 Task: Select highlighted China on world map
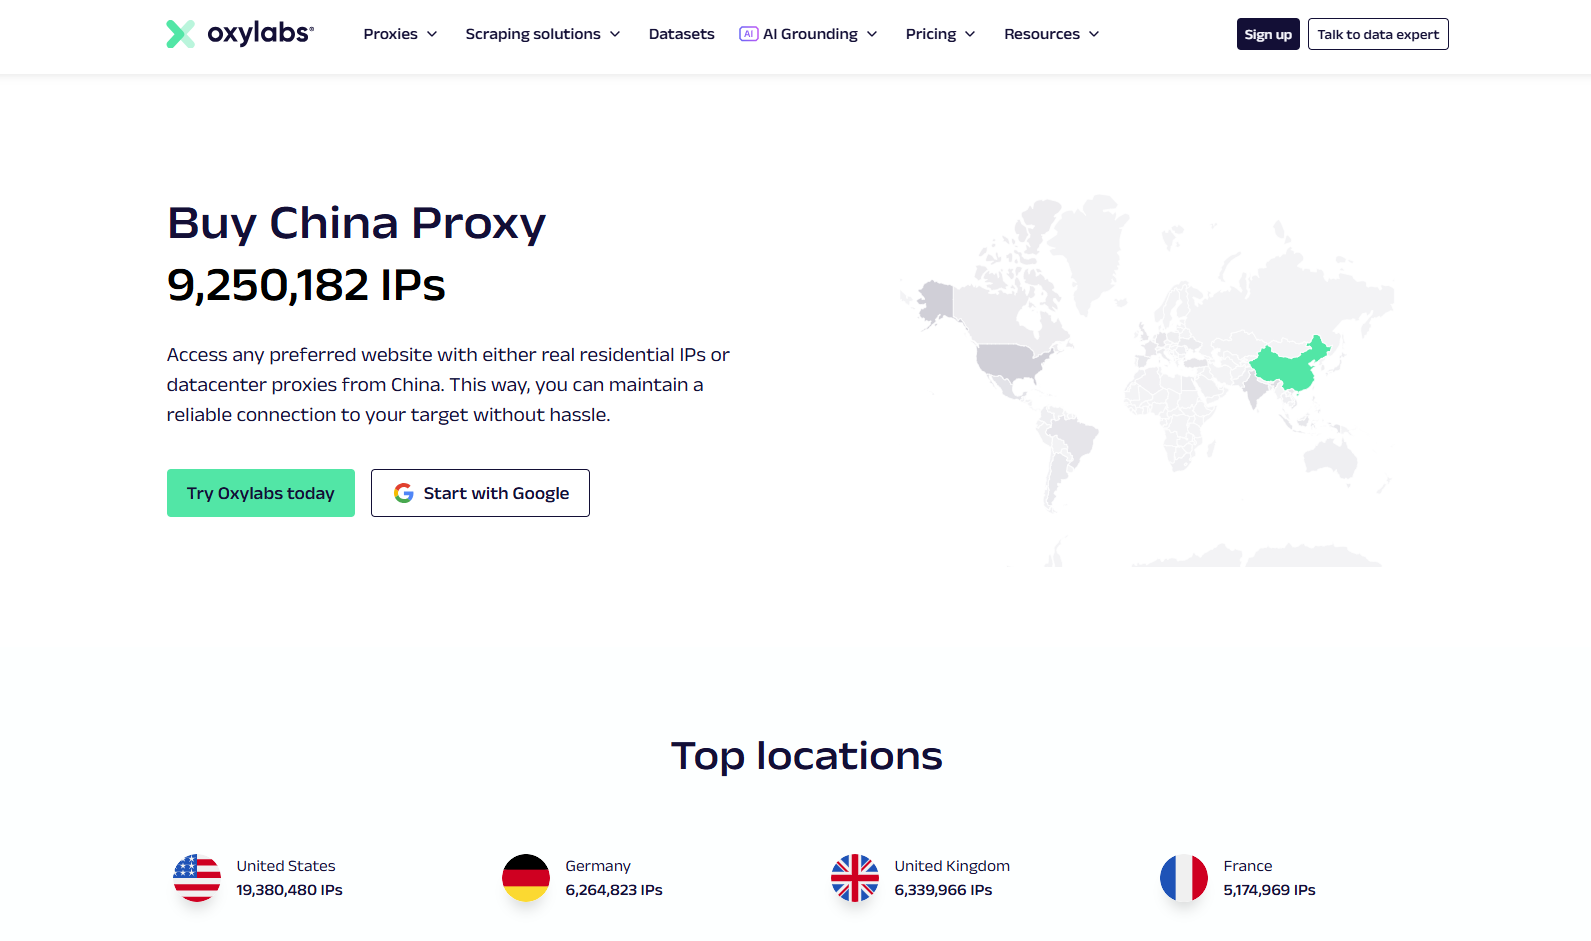(x=1288, y=366)
